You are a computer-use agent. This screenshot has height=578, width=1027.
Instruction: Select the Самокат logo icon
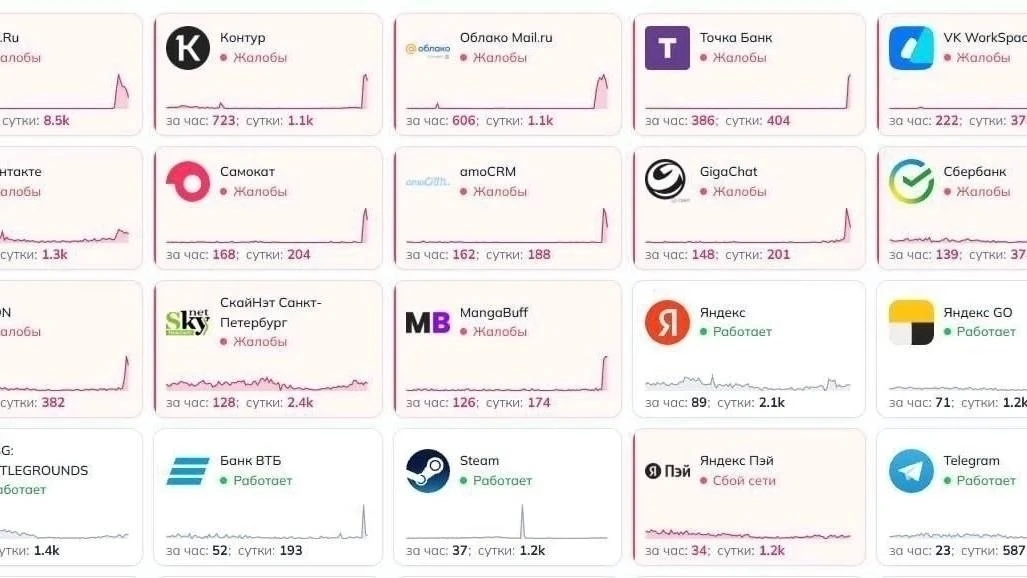[x=188, y=182]
